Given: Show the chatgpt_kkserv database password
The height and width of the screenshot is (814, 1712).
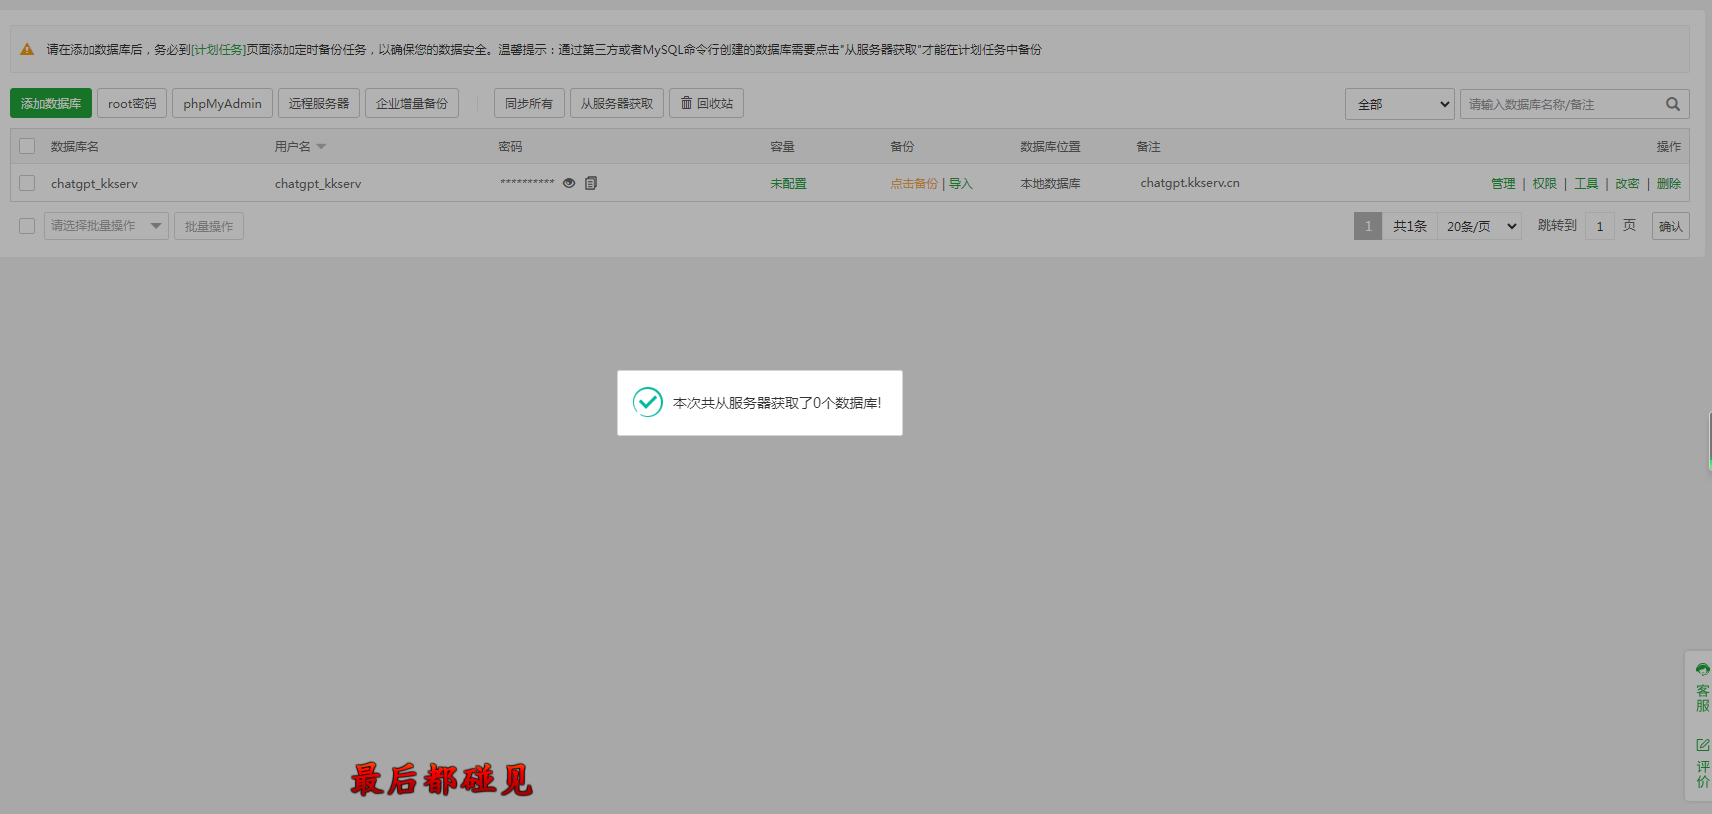Looking at the screenshot, I should tap(569, 183).
